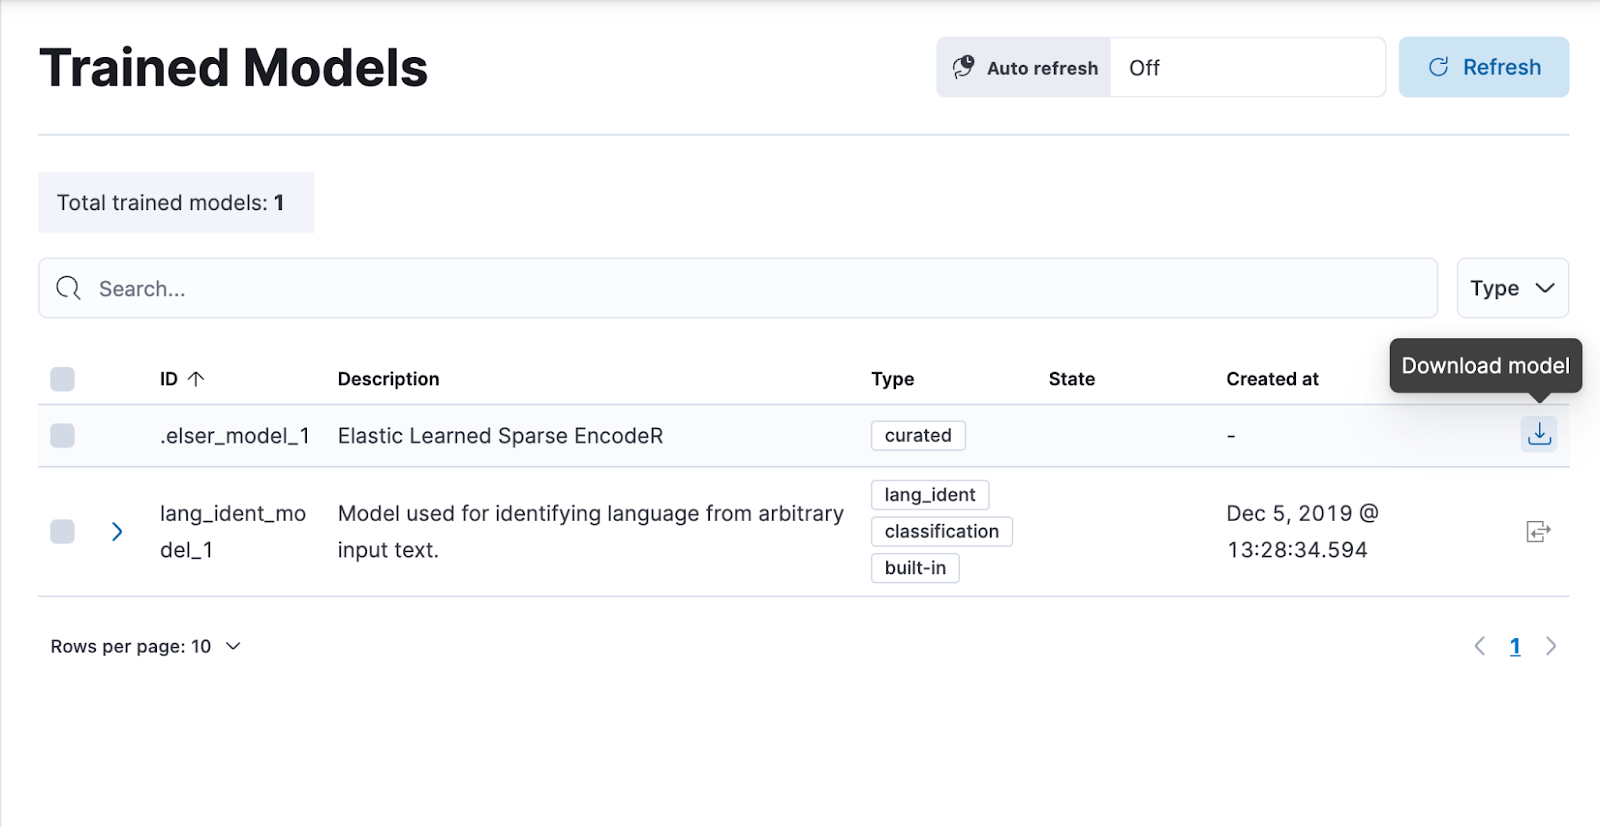This screenshot has height=827, width=1600.
Task: Sort by the Created at column header
Action: click(x=1272, y=379)
